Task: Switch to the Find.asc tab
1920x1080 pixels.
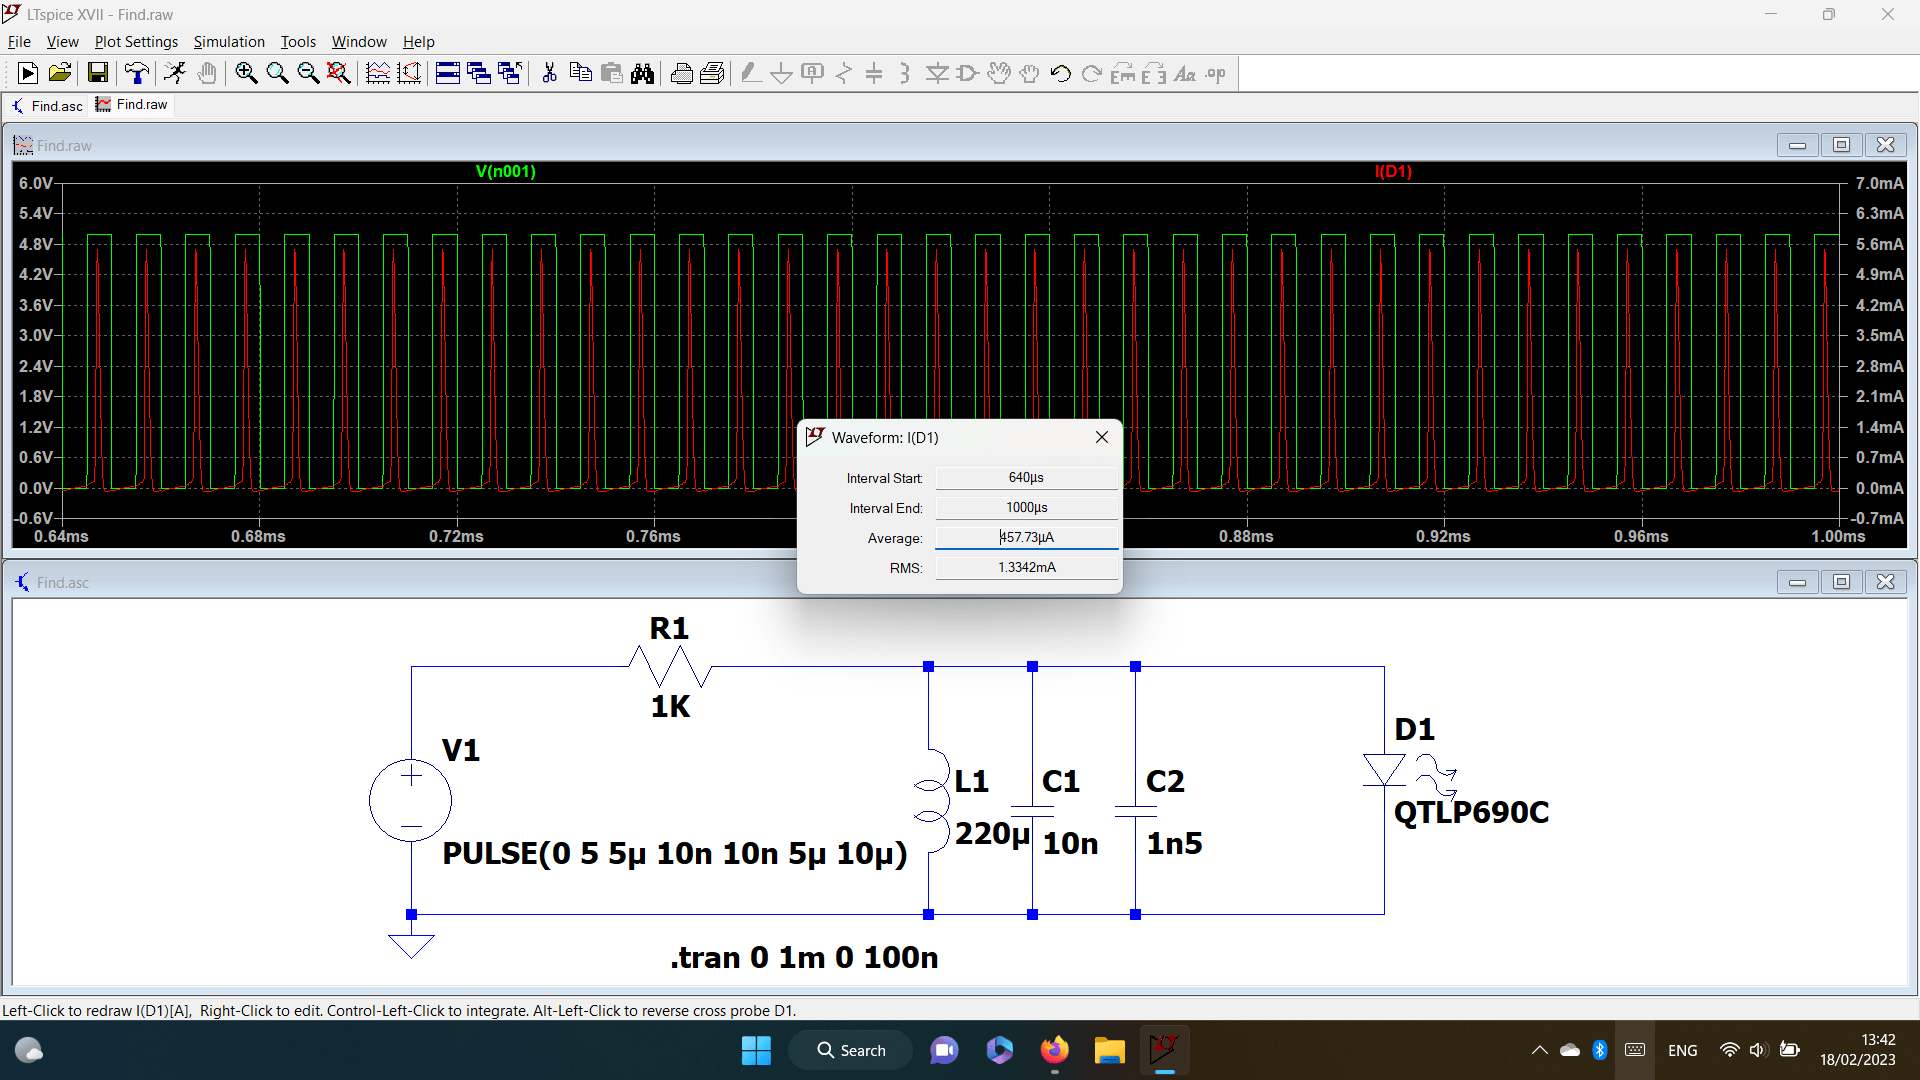Action: (47, 105)
